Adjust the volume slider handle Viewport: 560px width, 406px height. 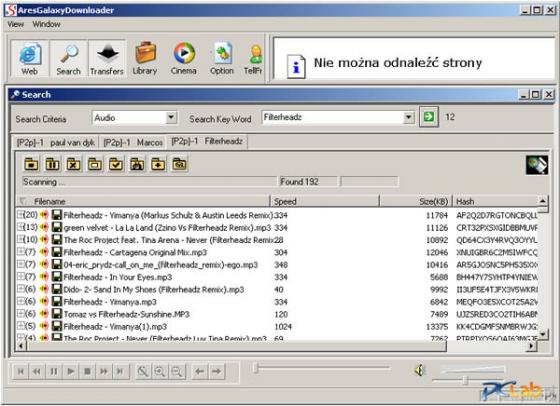465,380
